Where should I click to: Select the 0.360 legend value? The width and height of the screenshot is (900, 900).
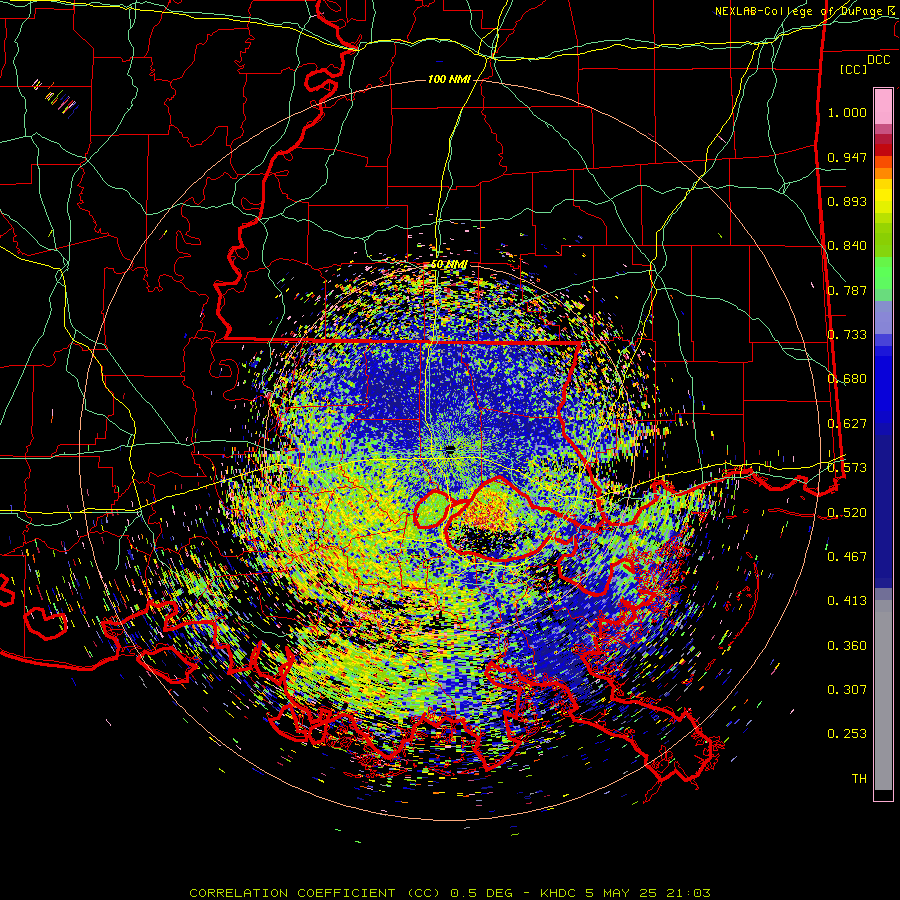click(847, 646)
